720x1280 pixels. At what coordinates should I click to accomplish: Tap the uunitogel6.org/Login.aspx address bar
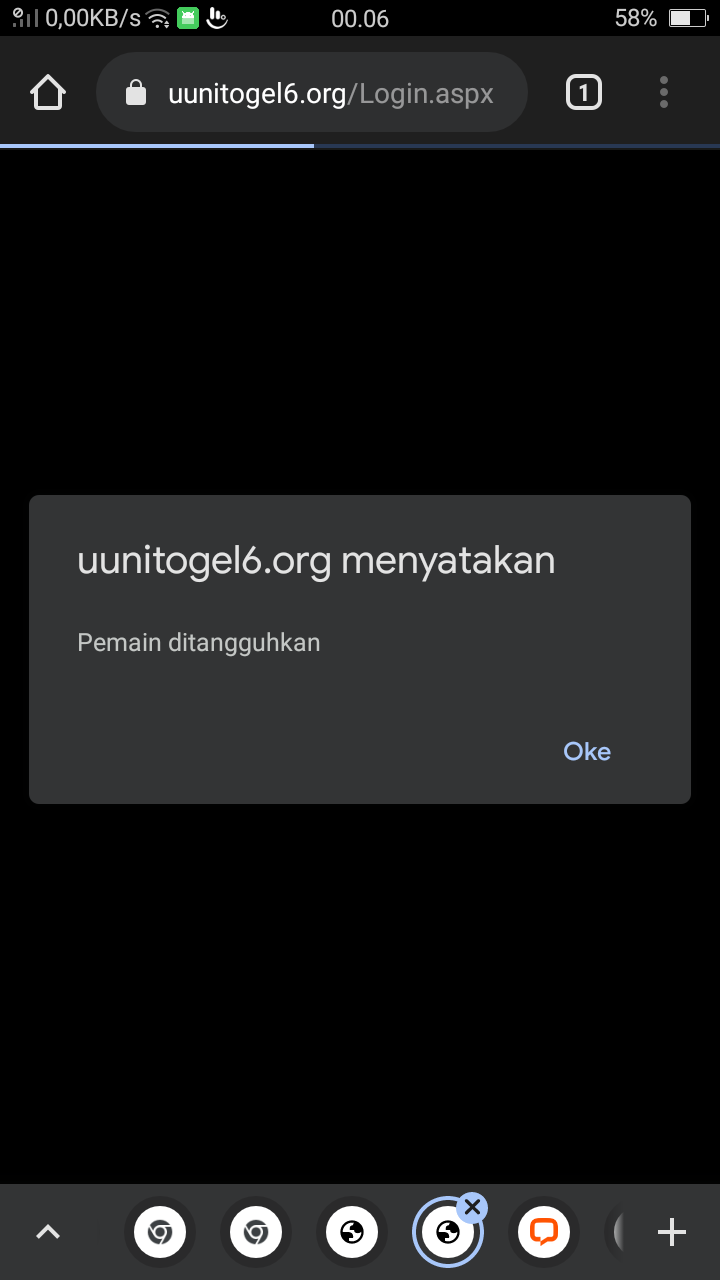312,93
